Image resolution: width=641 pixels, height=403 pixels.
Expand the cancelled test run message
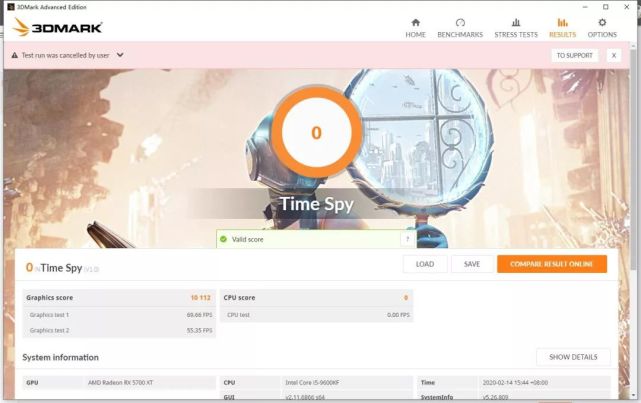120,55
